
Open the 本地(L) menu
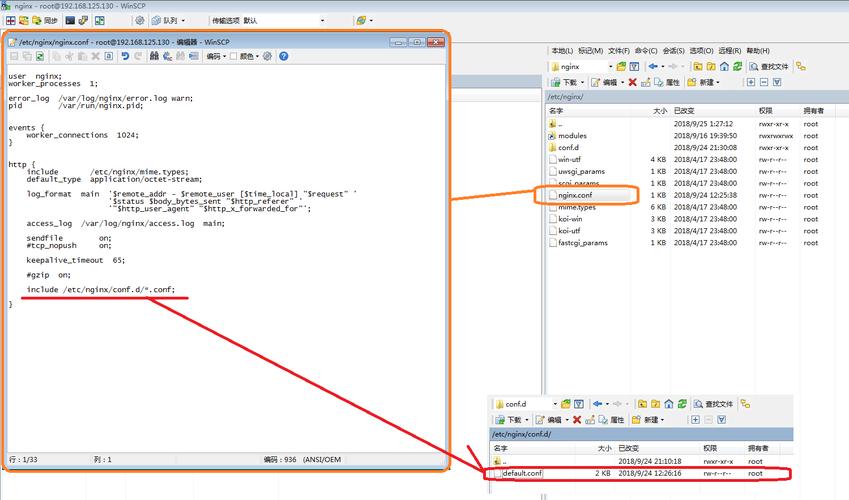tap(562, 51)
